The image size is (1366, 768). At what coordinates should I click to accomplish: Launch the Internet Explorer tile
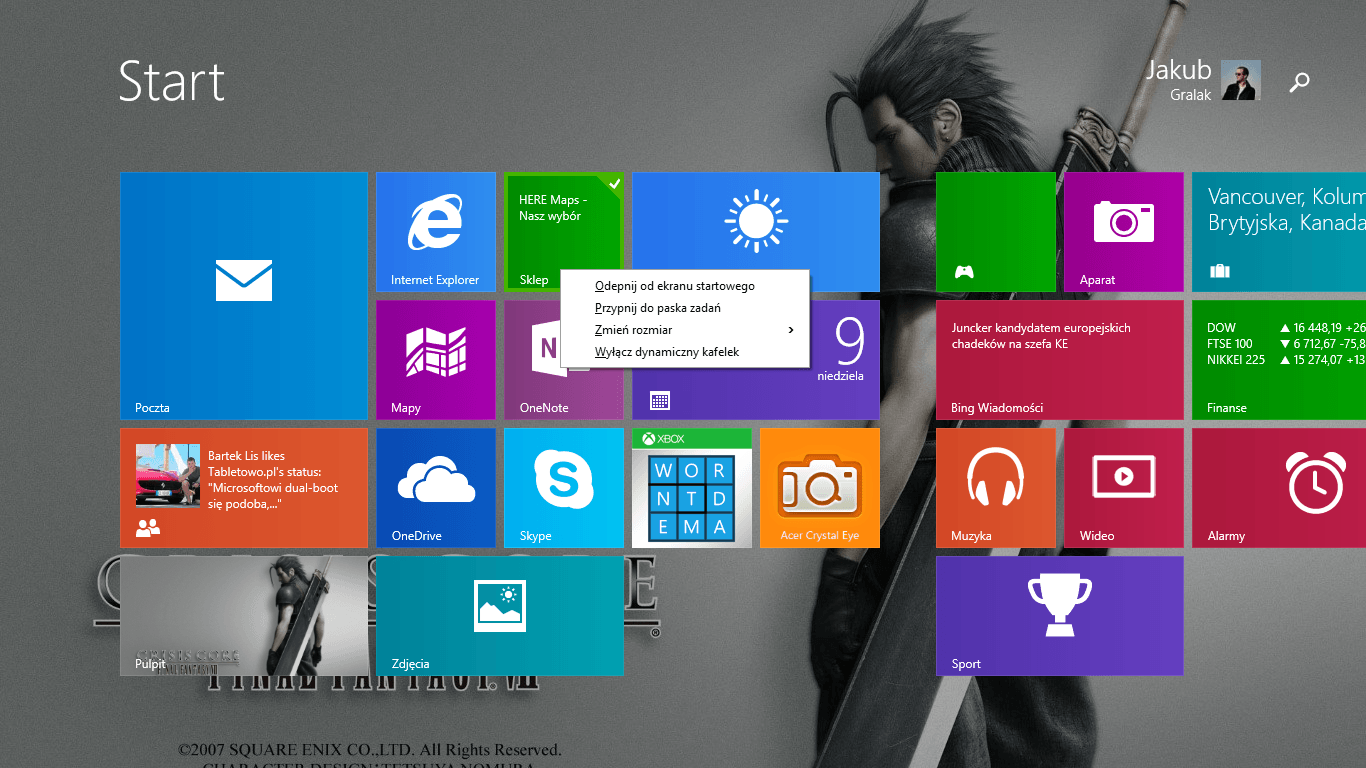coord(436,231)
